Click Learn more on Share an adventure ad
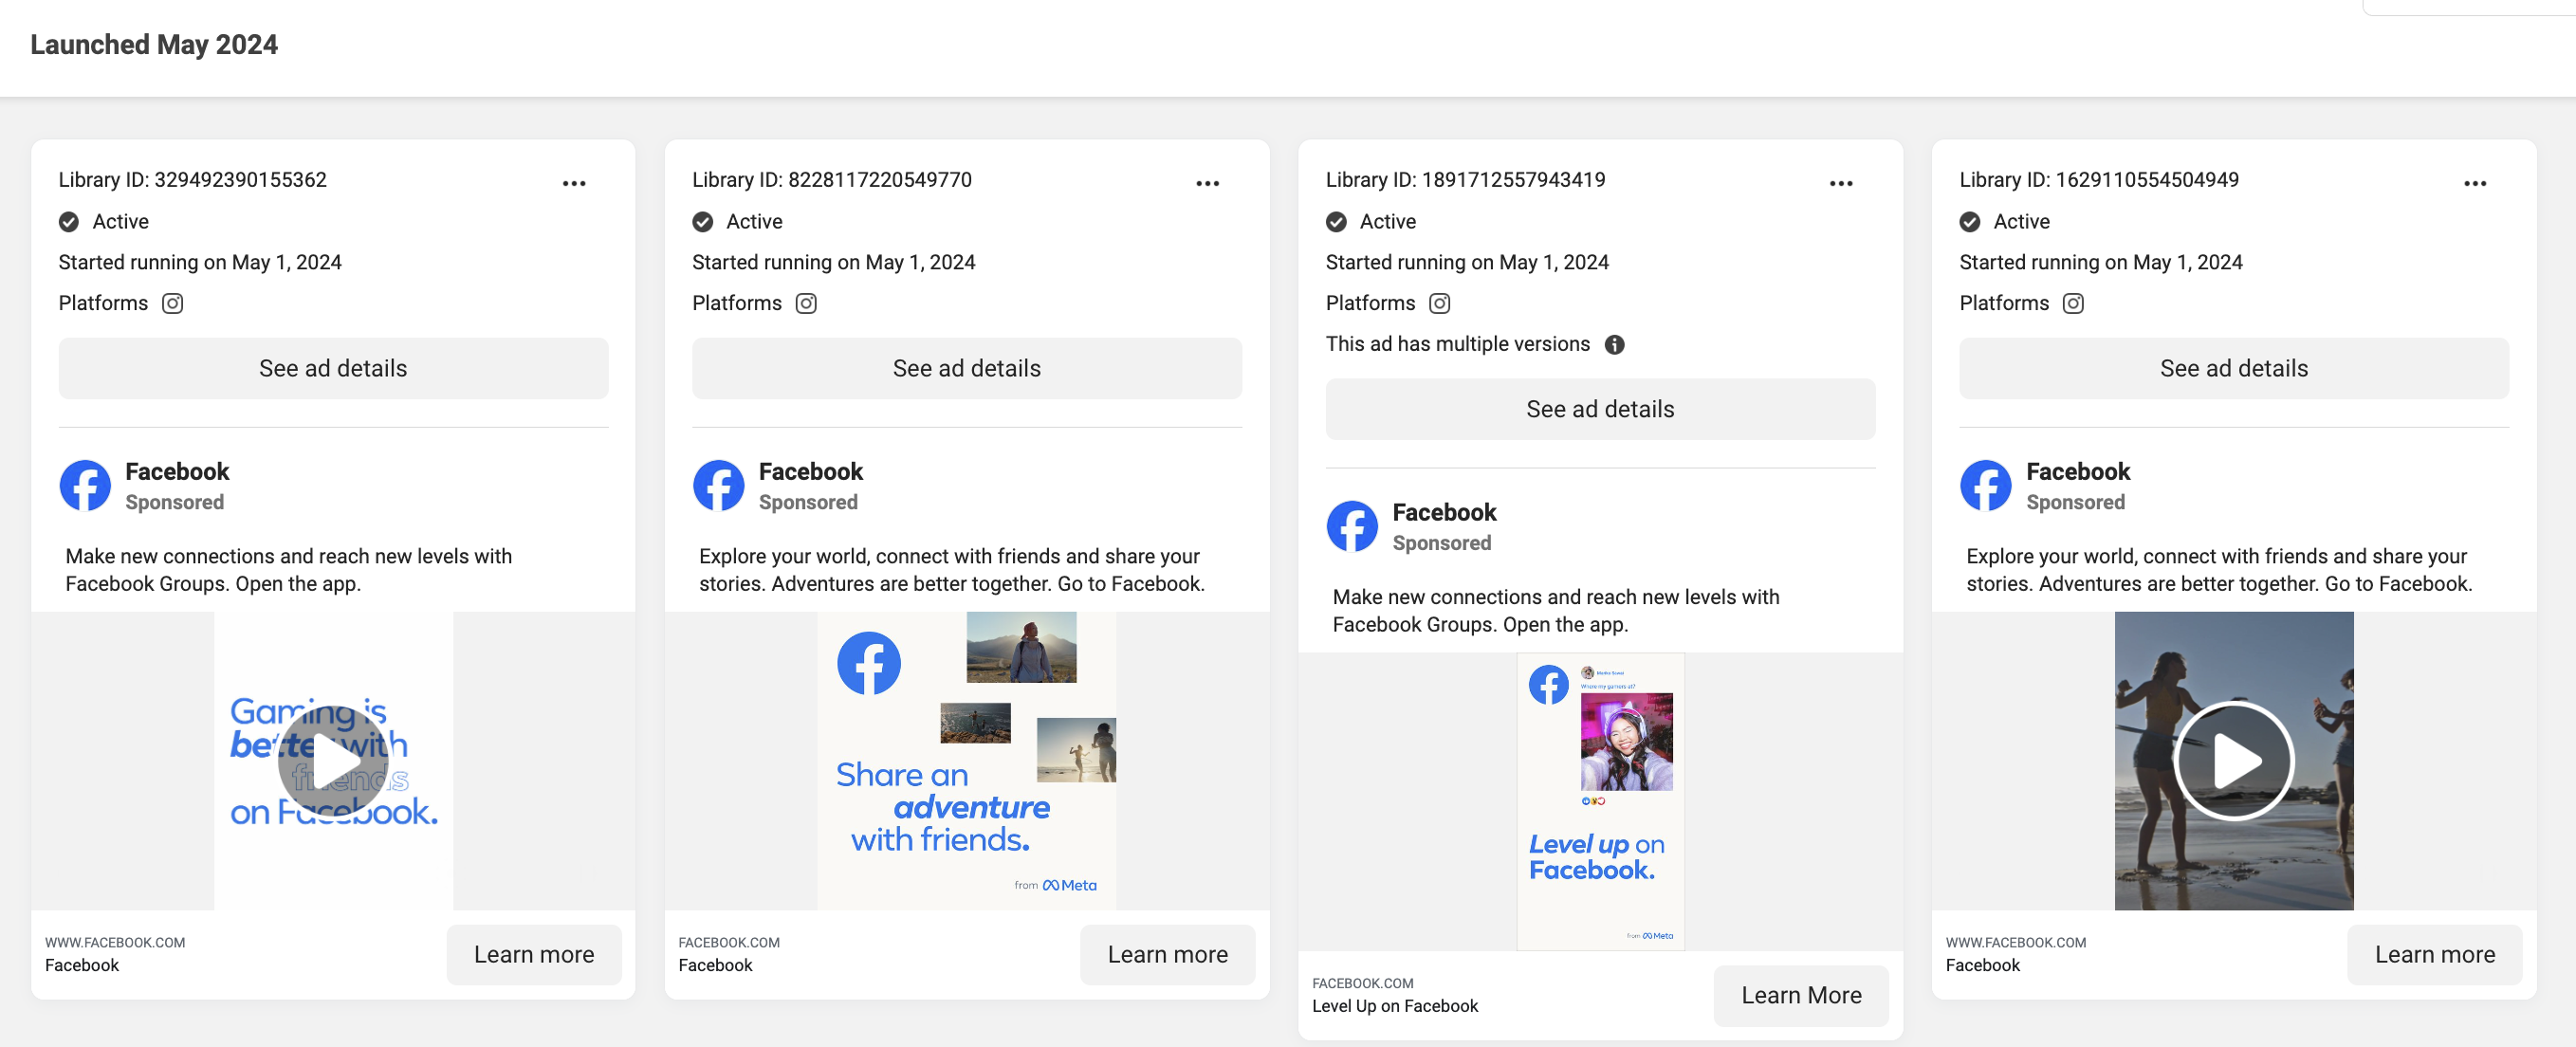This screenshot has height=1047, width=2576. coord(1167,954)
